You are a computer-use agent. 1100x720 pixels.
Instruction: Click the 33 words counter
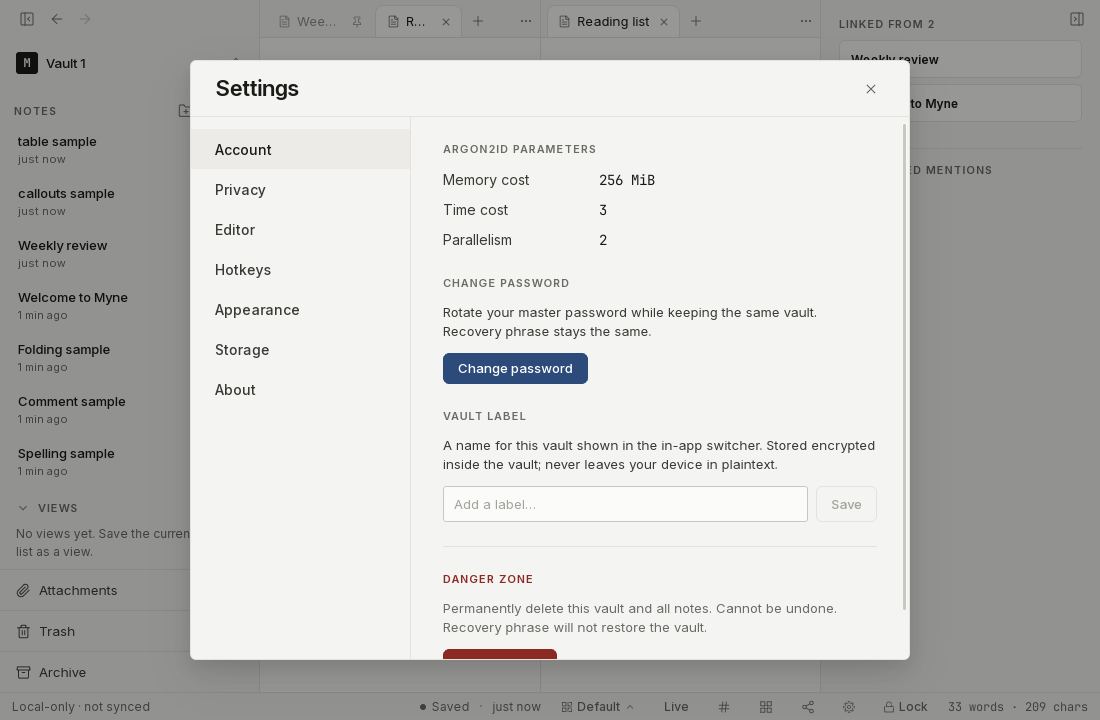click(975, 707)
